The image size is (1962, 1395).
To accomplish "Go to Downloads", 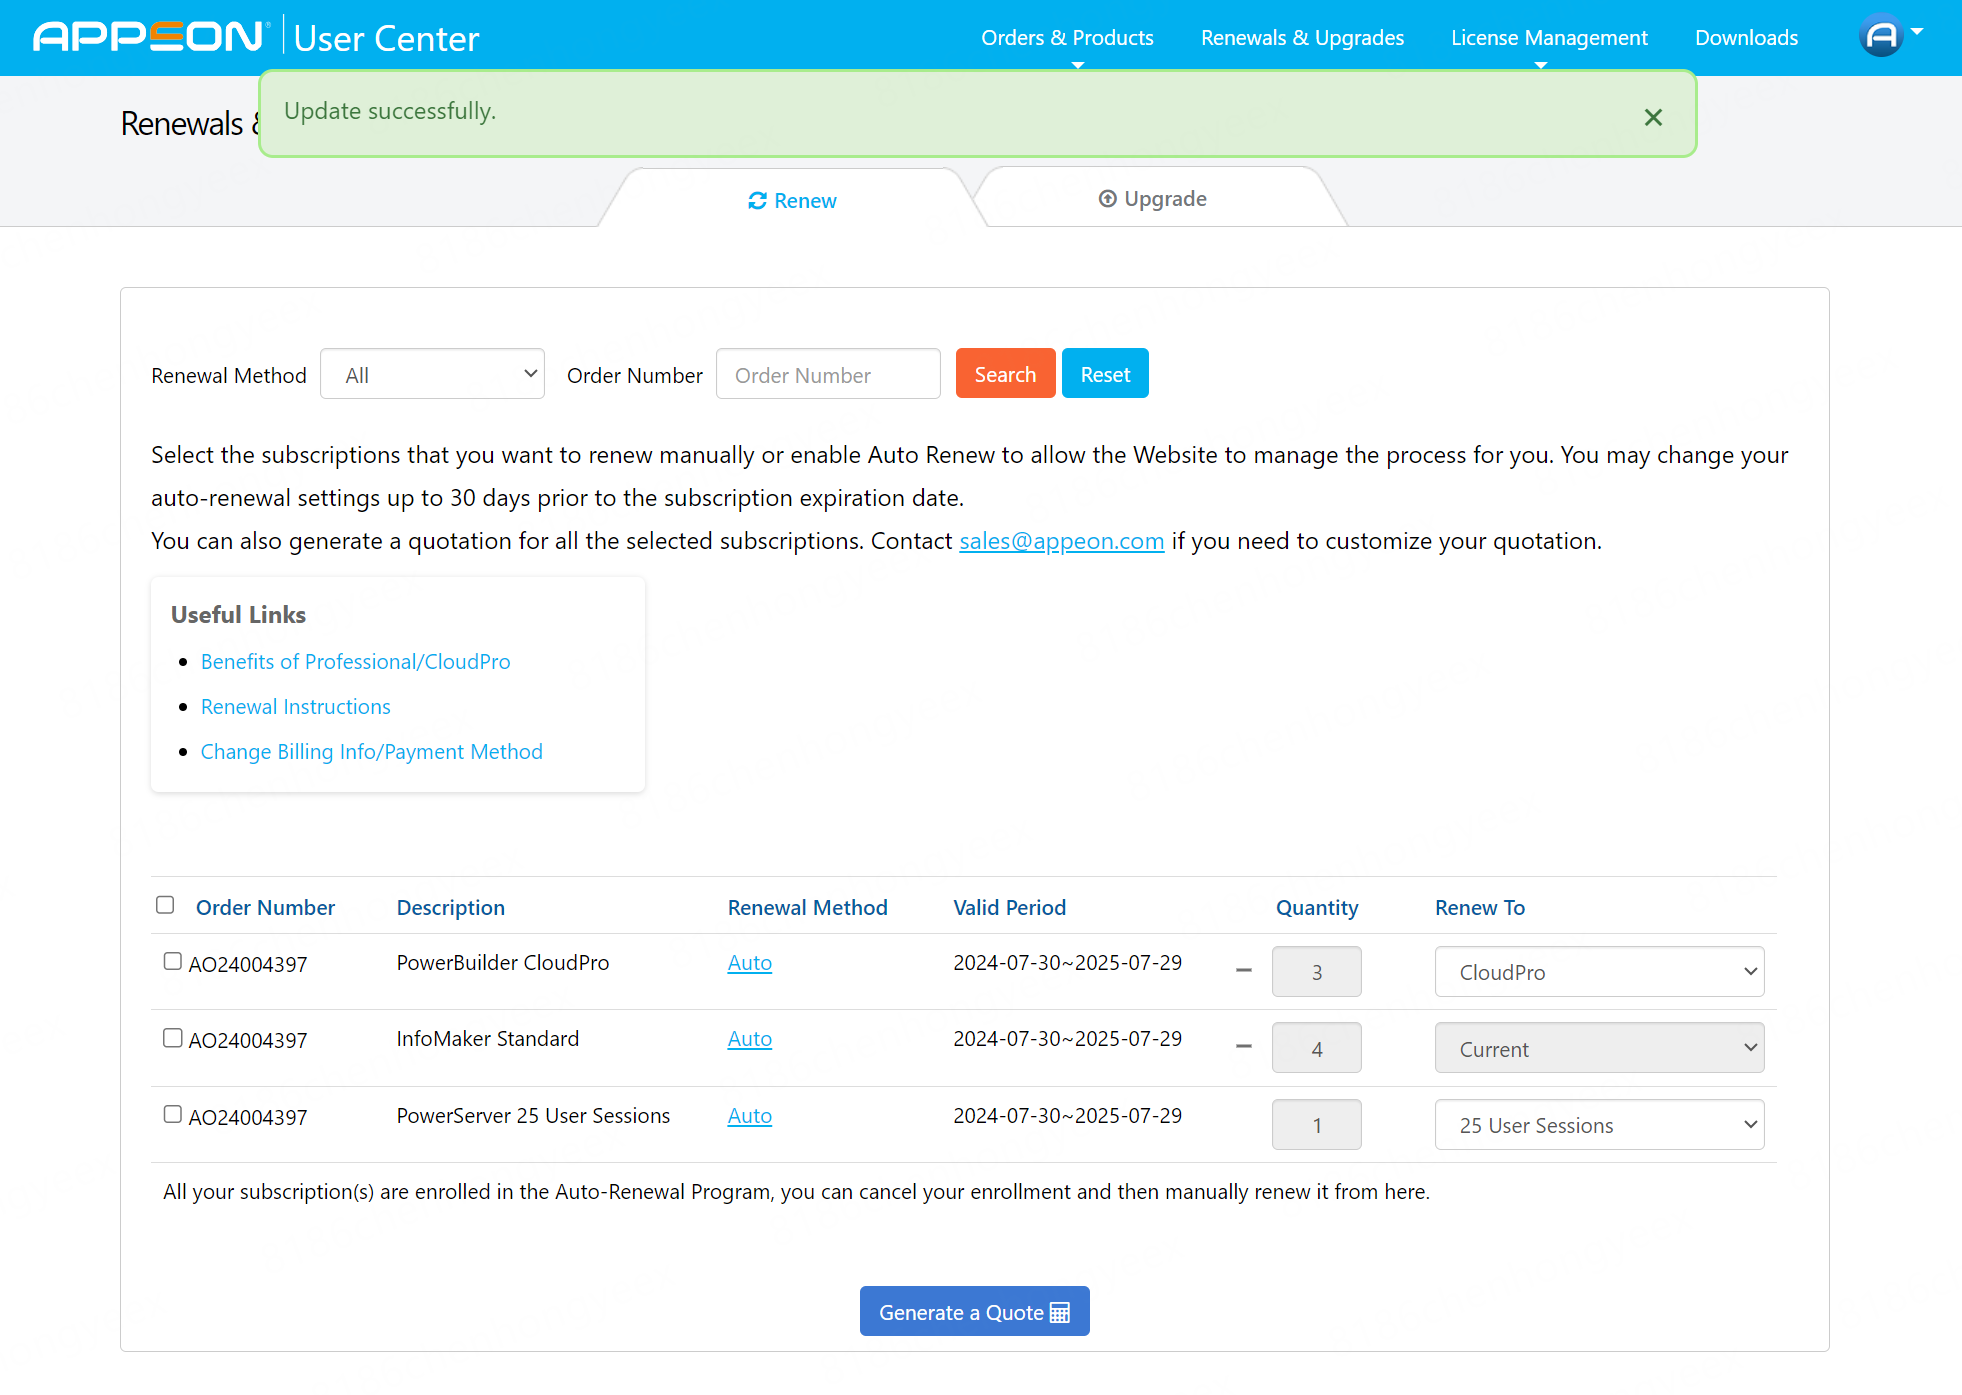I will click(x=1746, y=38).
